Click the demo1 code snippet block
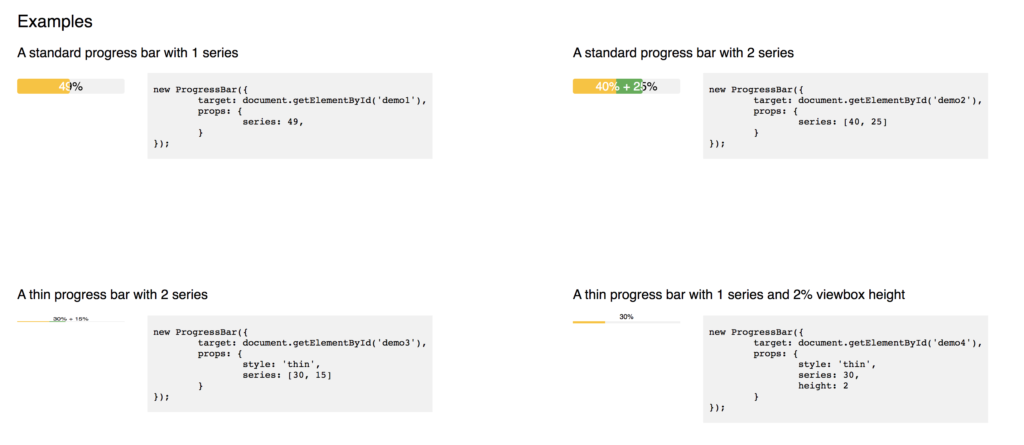Screen dimensions: 1024x445 click(289, 115)
